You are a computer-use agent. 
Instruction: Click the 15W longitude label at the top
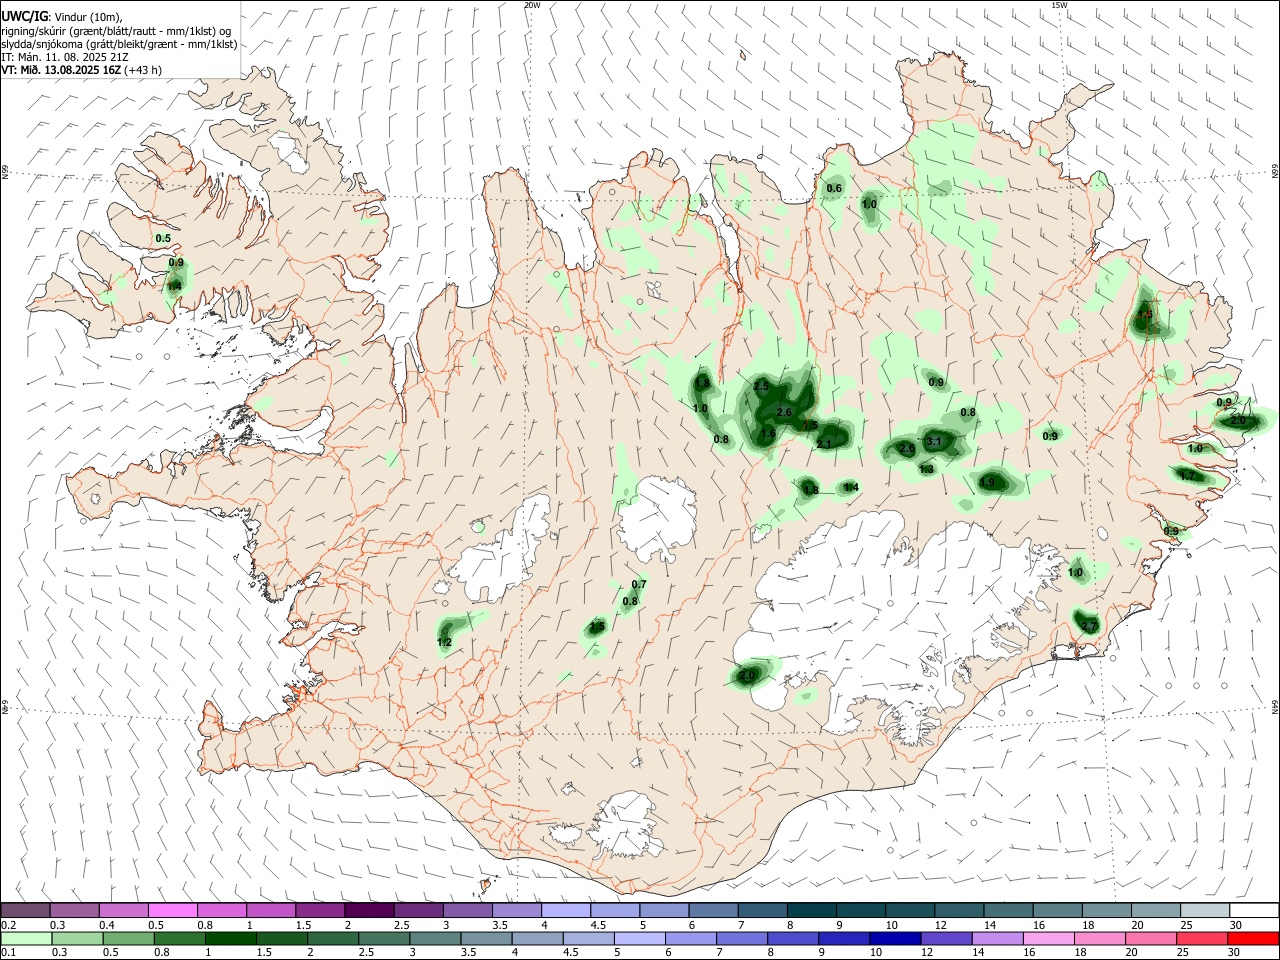click(x=1060, y=5)
